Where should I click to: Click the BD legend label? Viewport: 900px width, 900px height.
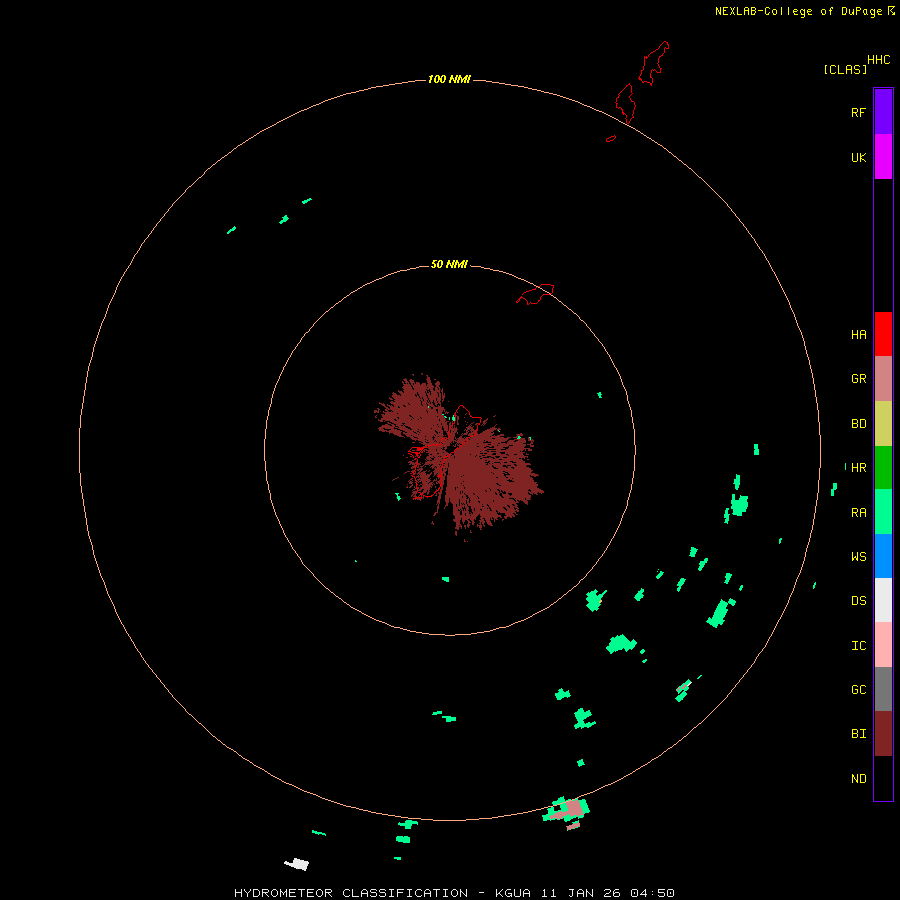[858, 424]
